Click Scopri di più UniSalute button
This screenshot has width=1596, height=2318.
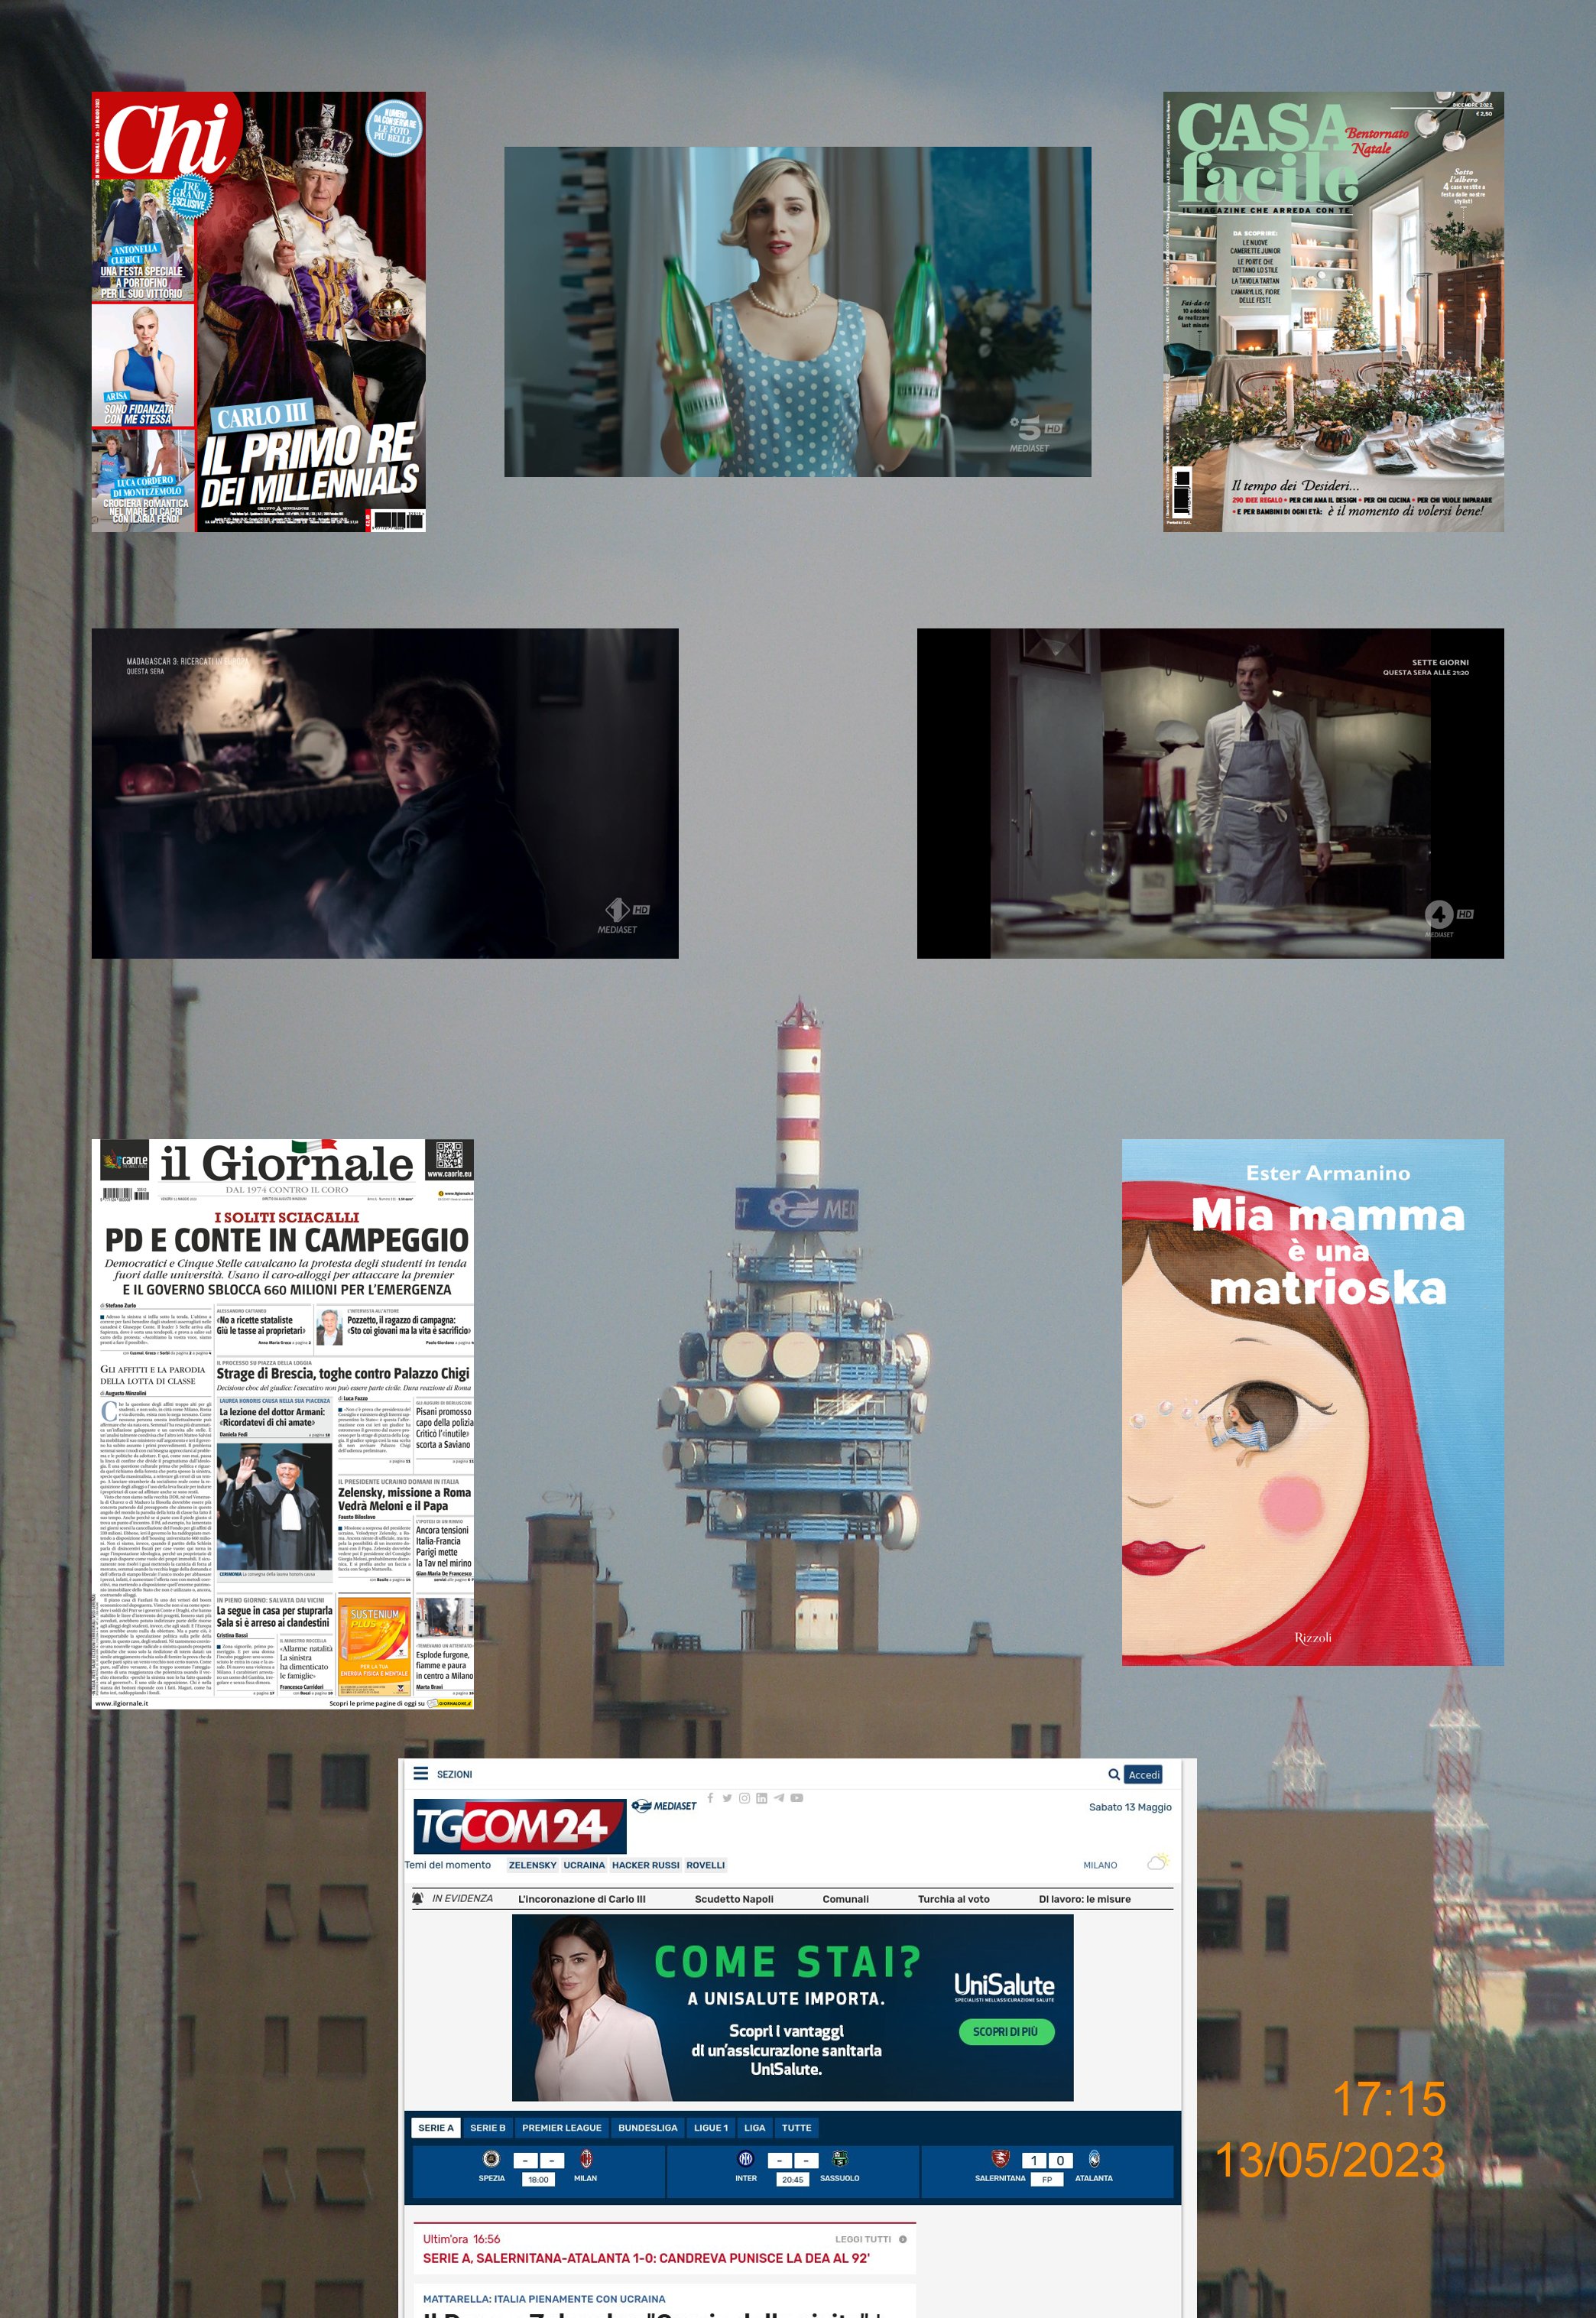(x=1005, y=2031)
